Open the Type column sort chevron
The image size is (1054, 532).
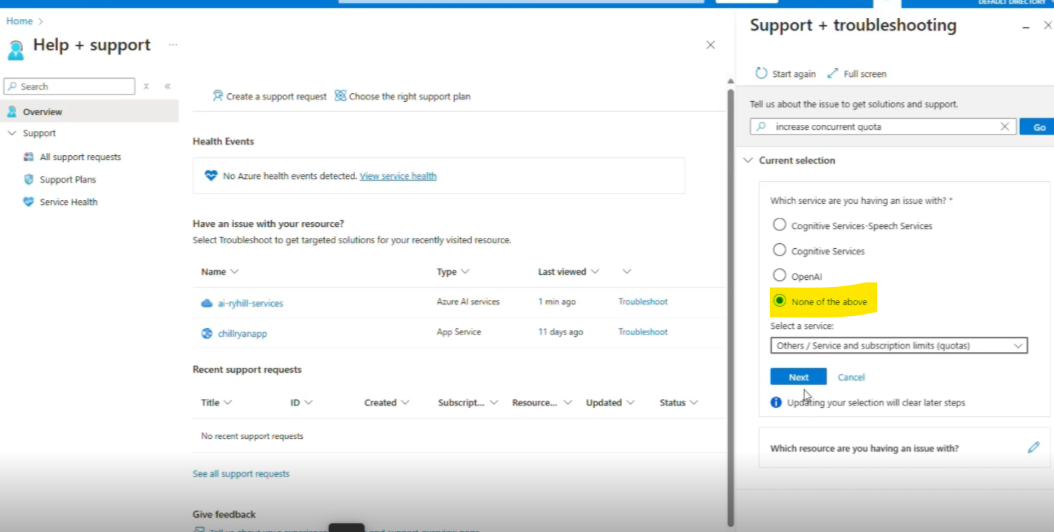pyautogui.click(x=465, y=272)
